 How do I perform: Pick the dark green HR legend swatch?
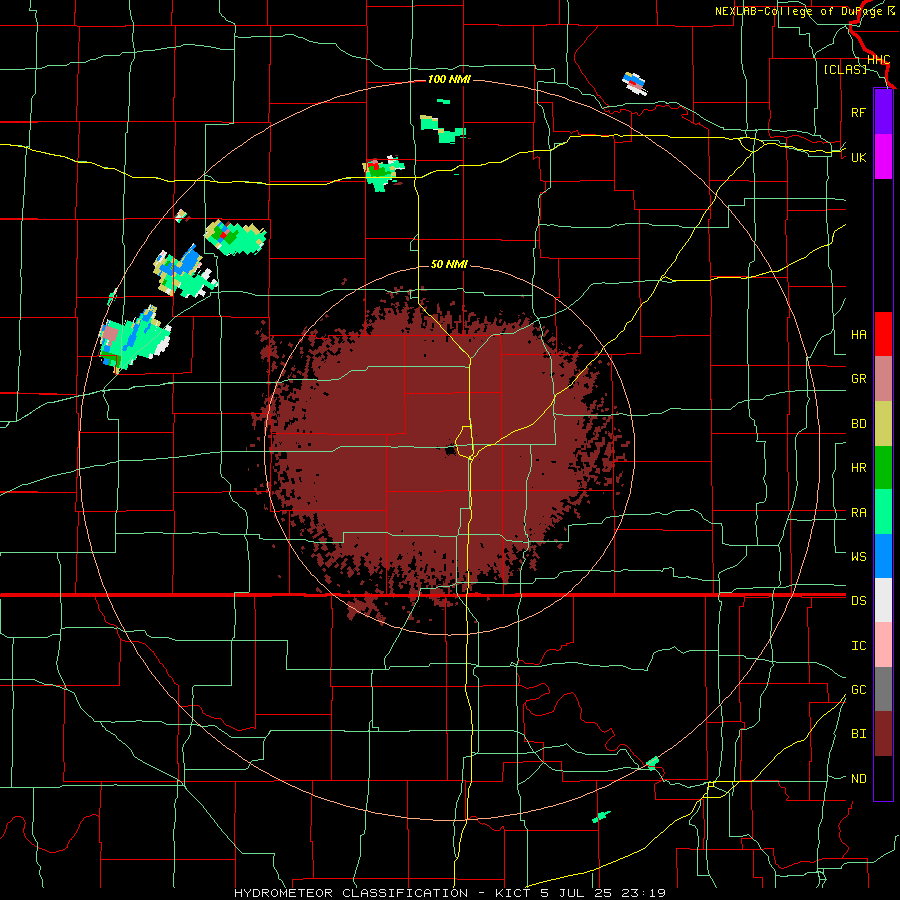(x=883, y=468)
